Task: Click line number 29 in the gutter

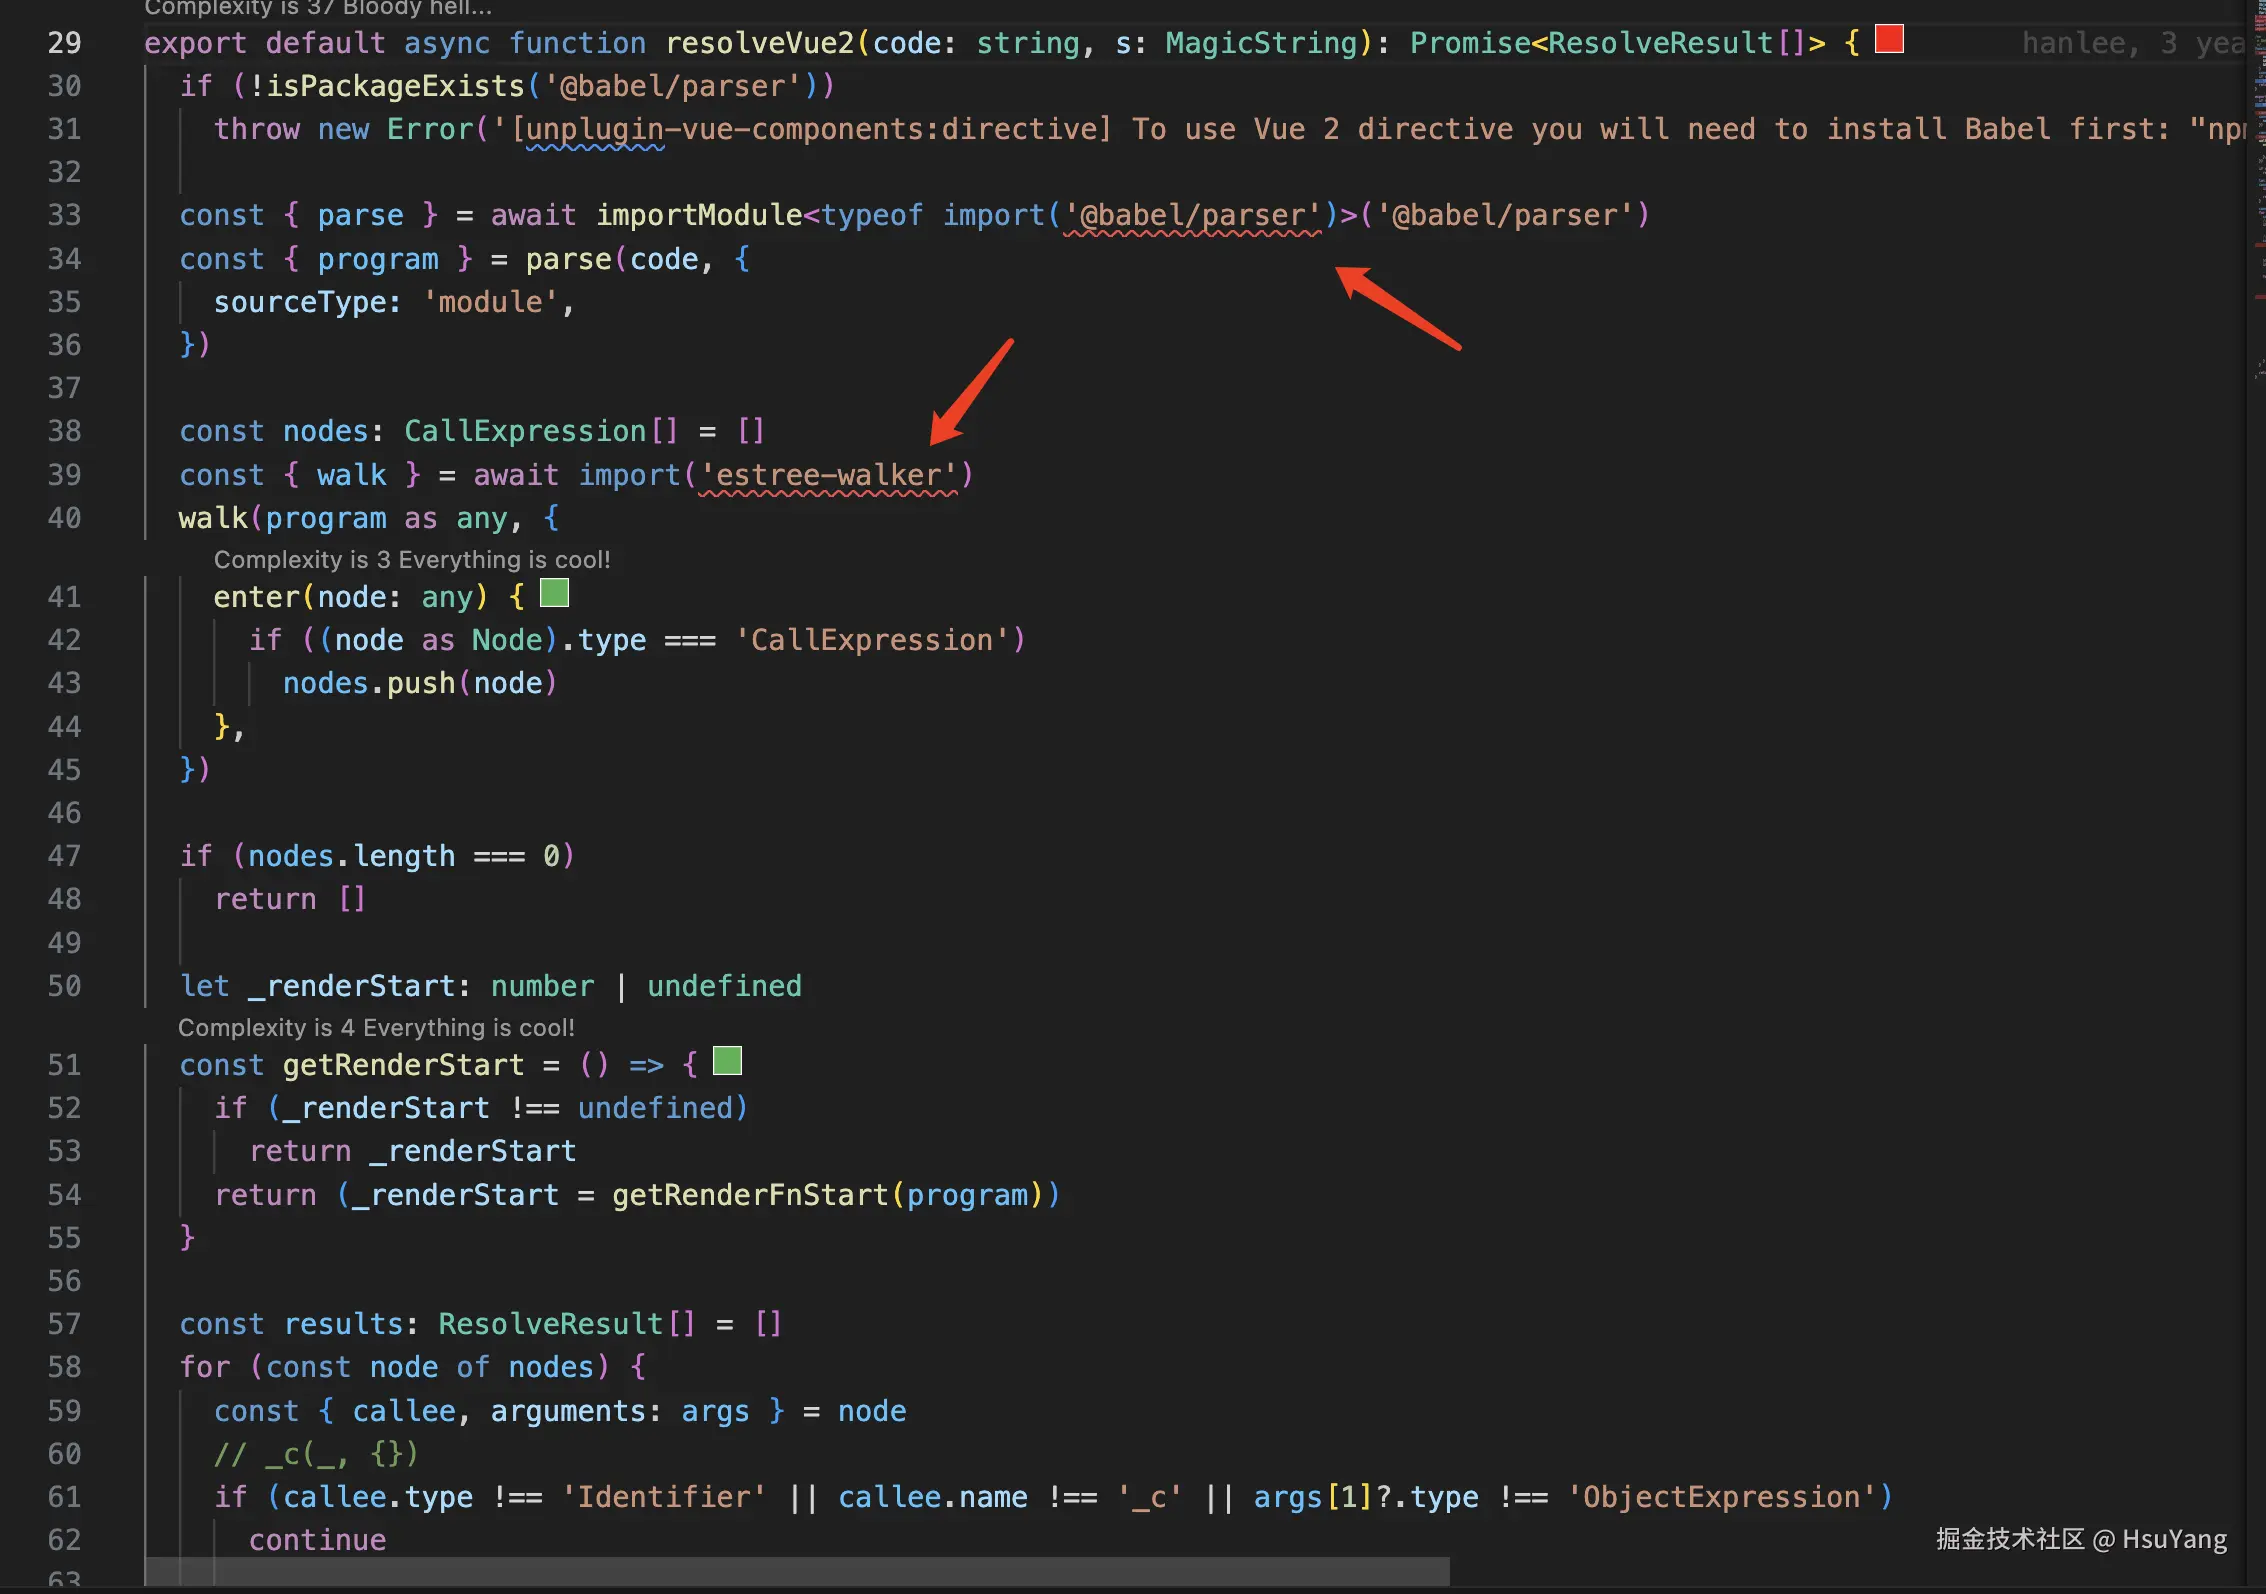Action: click(x=64, y=43)
